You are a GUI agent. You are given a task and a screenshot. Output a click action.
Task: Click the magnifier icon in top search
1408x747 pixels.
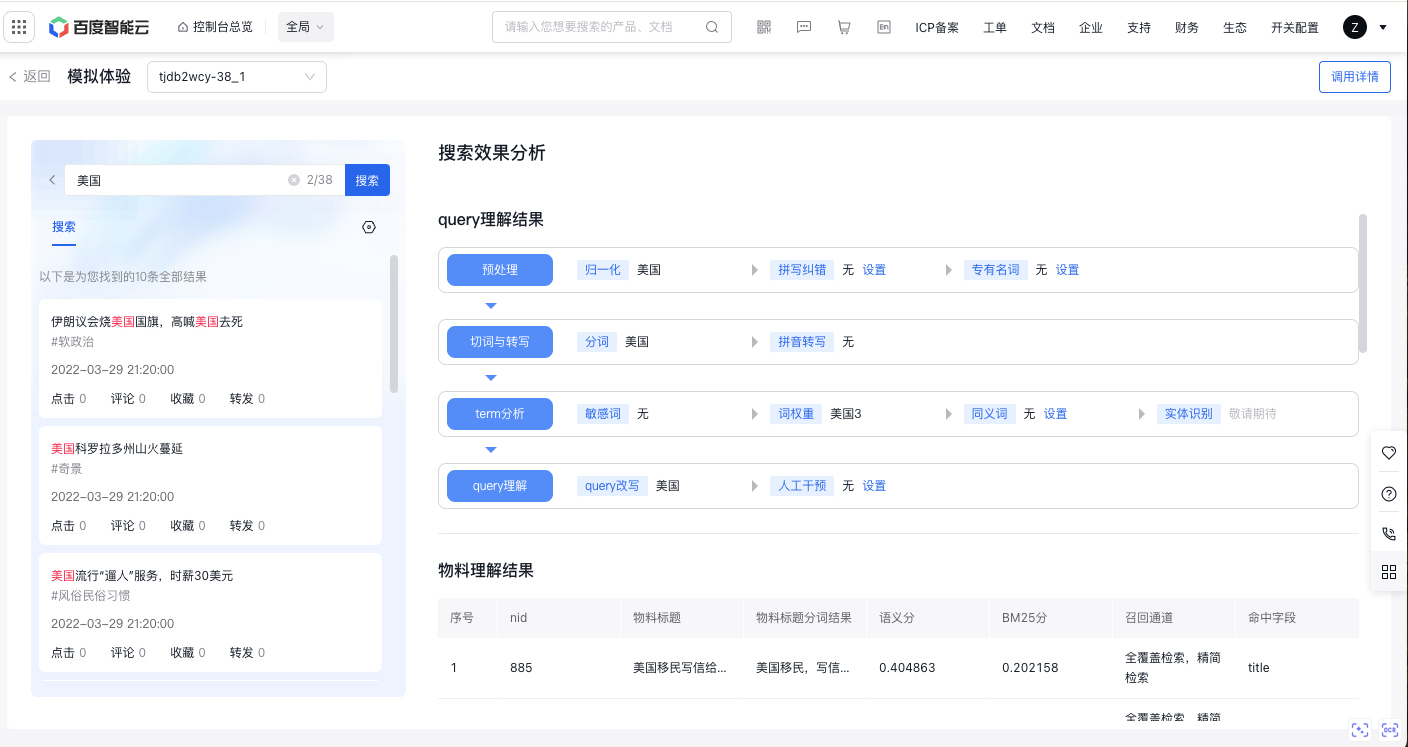(x=712, y=27)
